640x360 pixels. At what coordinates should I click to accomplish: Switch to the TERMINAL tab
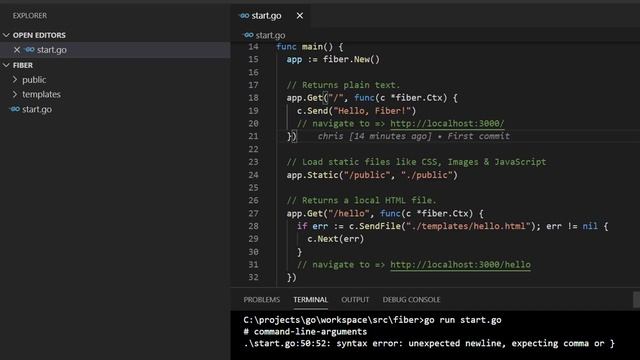(x=311, y=300)
